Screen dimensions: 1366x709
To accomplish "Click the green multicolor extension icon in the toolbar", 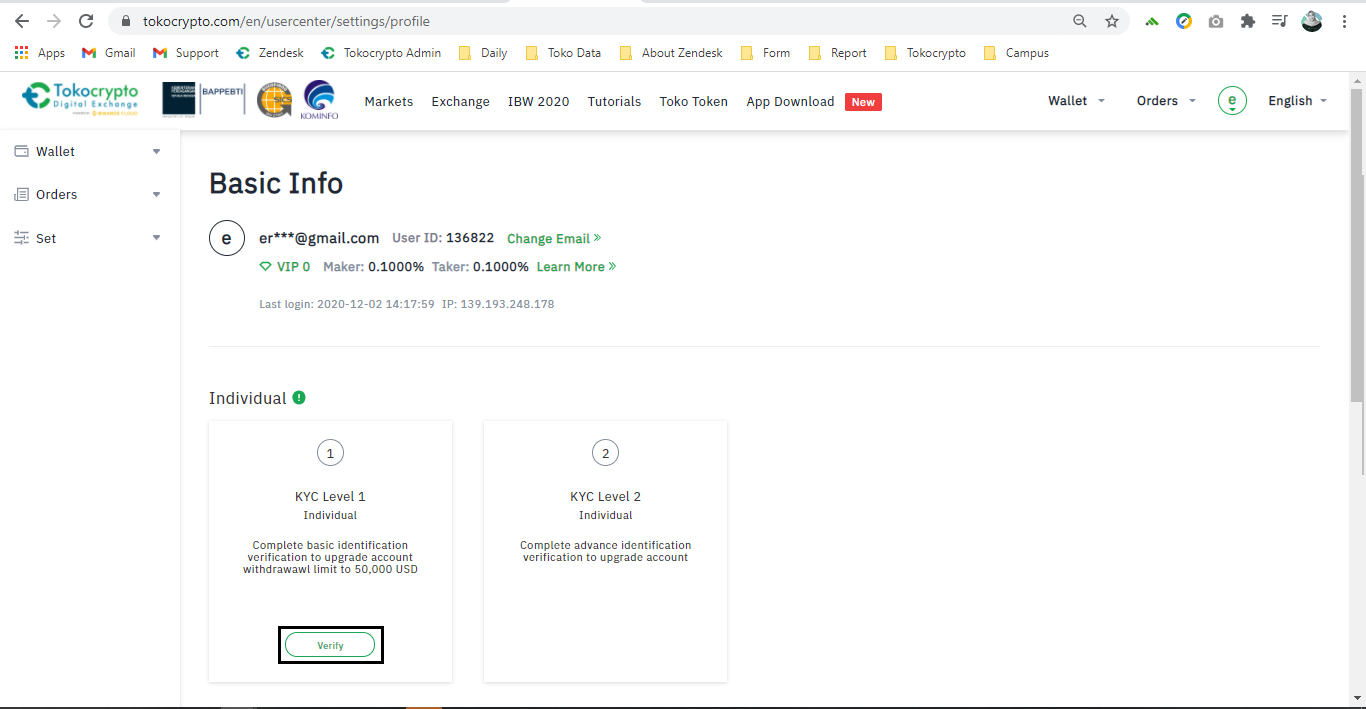I will point(1152,21).
